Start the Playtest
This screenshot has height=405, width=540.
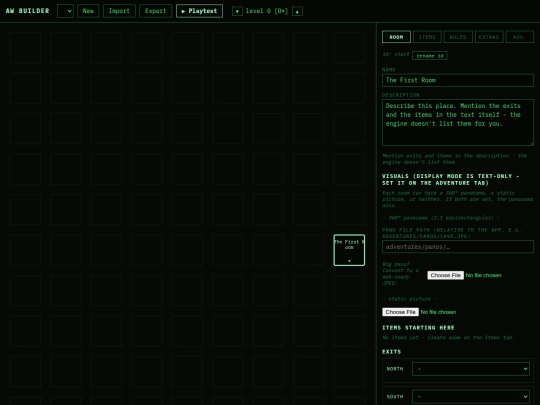click(199, 11)
